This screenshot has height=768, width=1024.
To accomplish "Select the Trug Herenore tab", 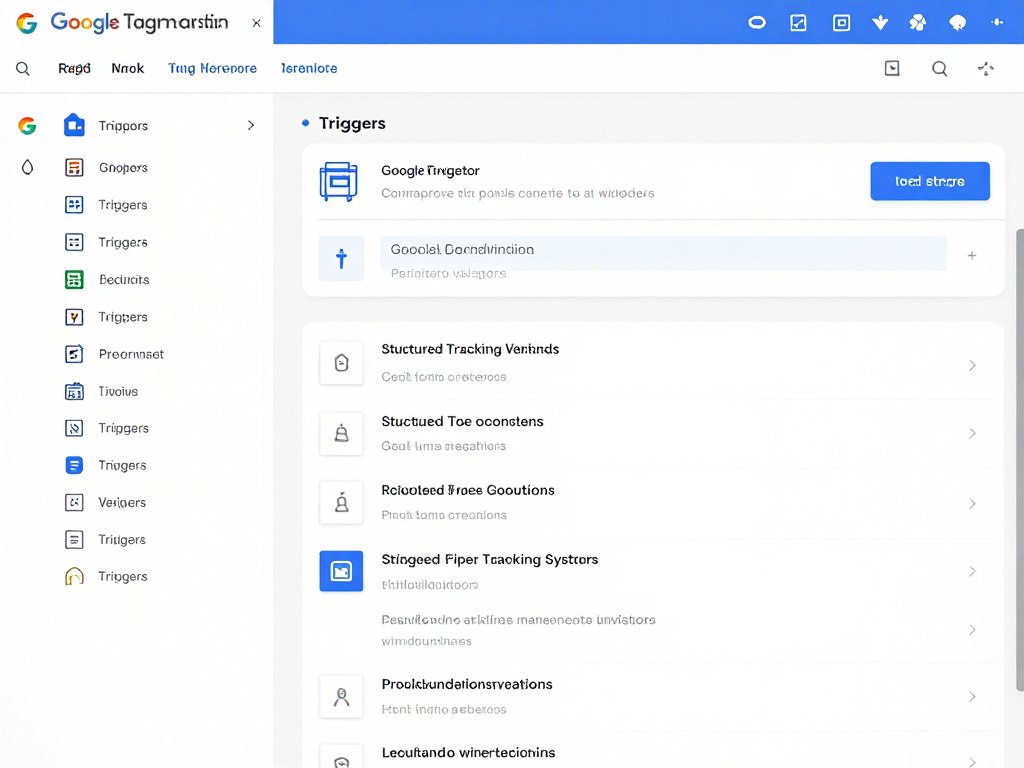I will tap(212, 68).
